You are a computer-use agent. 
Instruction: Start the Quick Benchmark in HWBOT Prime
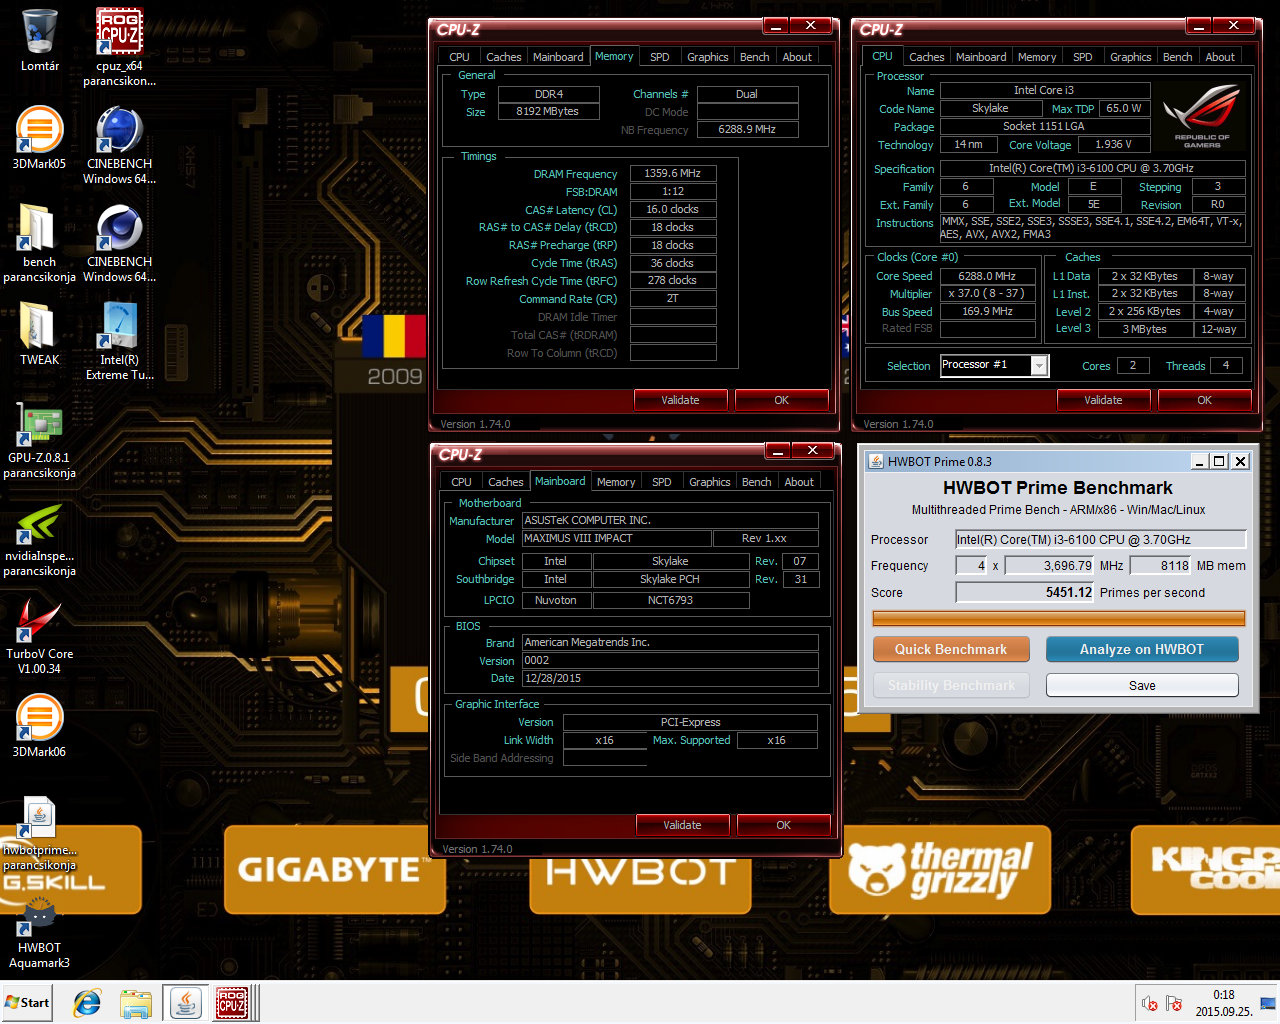coord(951,649)
